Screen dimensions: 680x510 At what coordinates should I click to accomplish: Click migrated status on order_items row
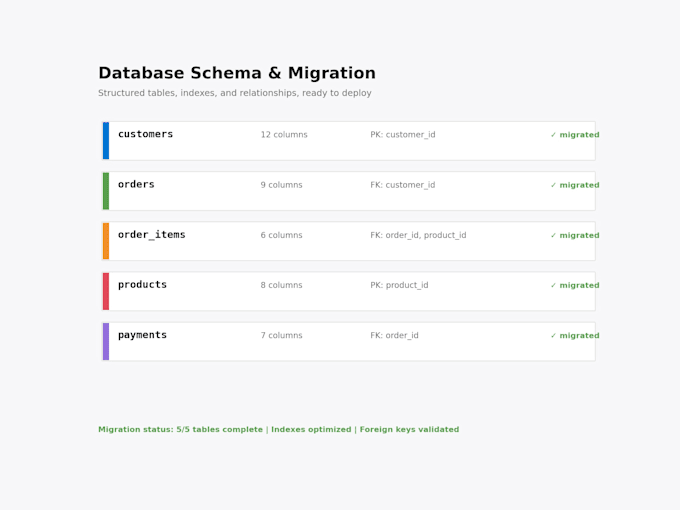[575, 235]
